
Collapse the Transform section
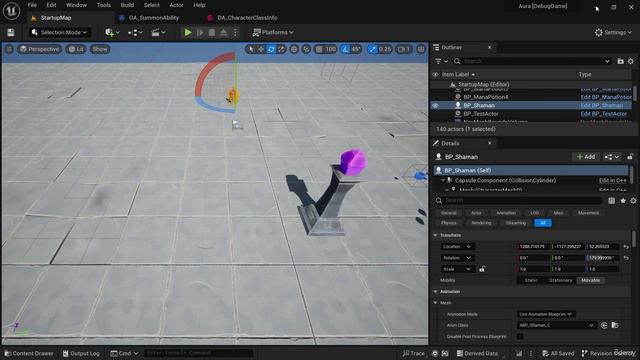(436, 235)
